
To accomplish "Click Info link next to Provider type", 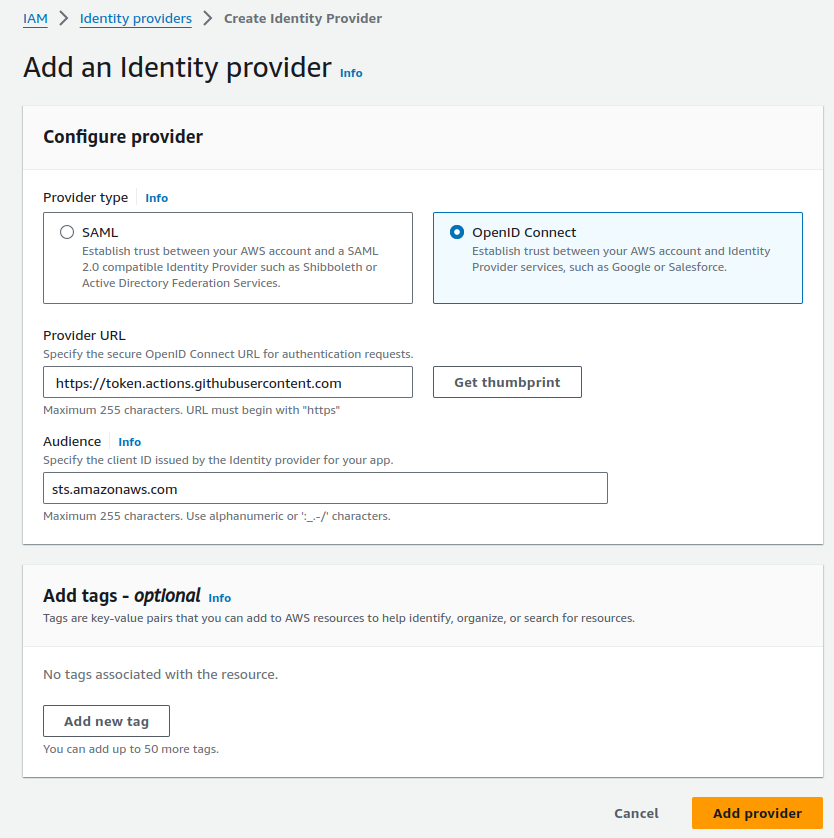I will [156, 198].
